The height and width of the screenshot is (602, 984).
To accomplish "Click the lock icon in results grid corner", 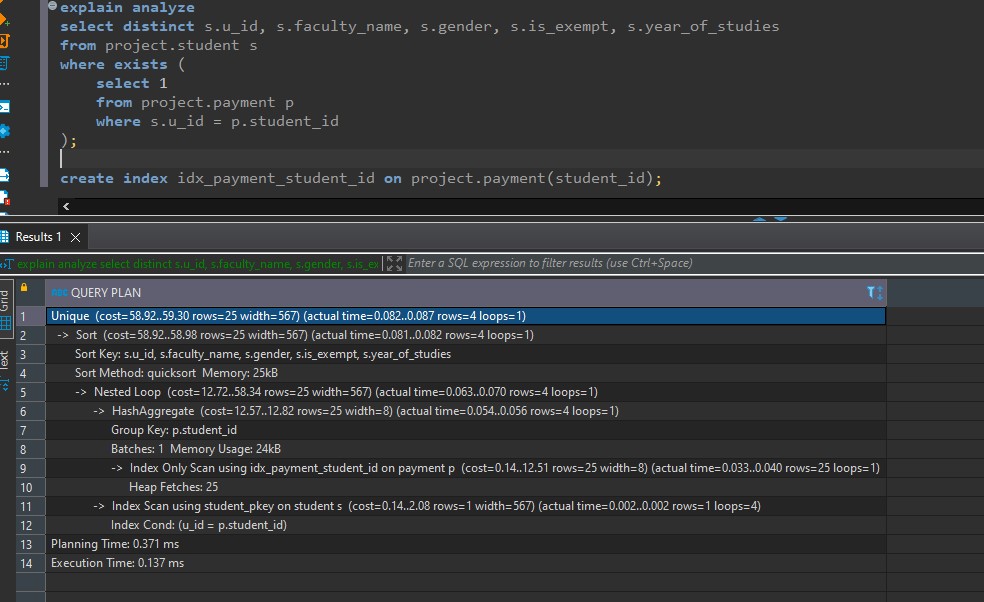I will [x=24, y=289].
